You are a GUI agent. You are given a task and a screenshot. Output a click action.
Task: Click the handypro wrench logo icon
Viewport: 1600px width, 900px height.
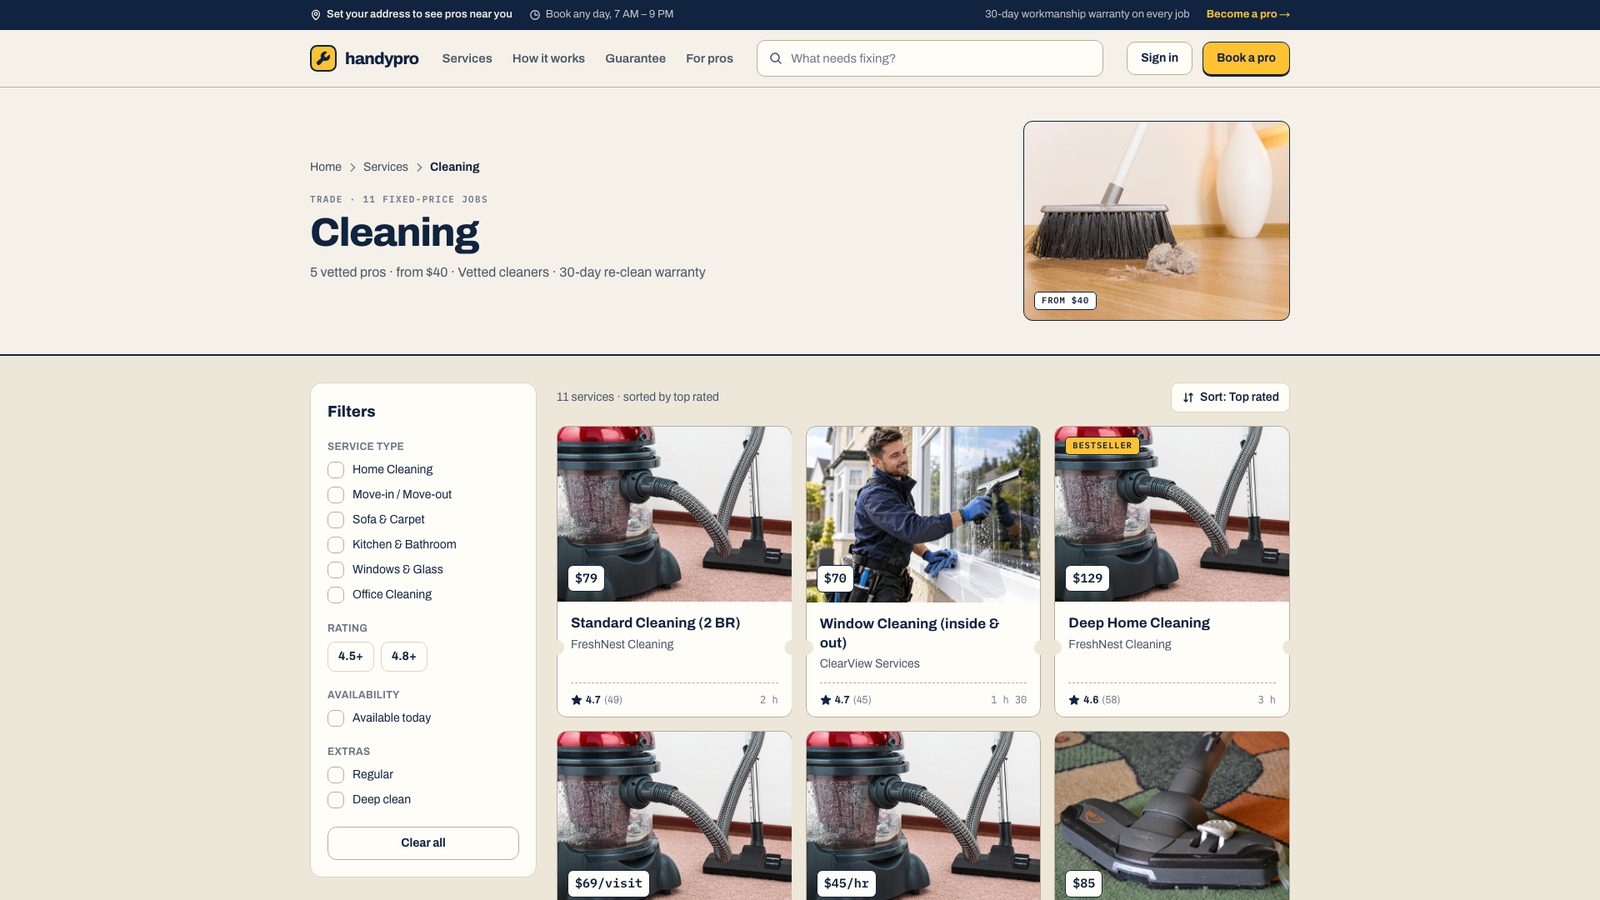point(323,58)
